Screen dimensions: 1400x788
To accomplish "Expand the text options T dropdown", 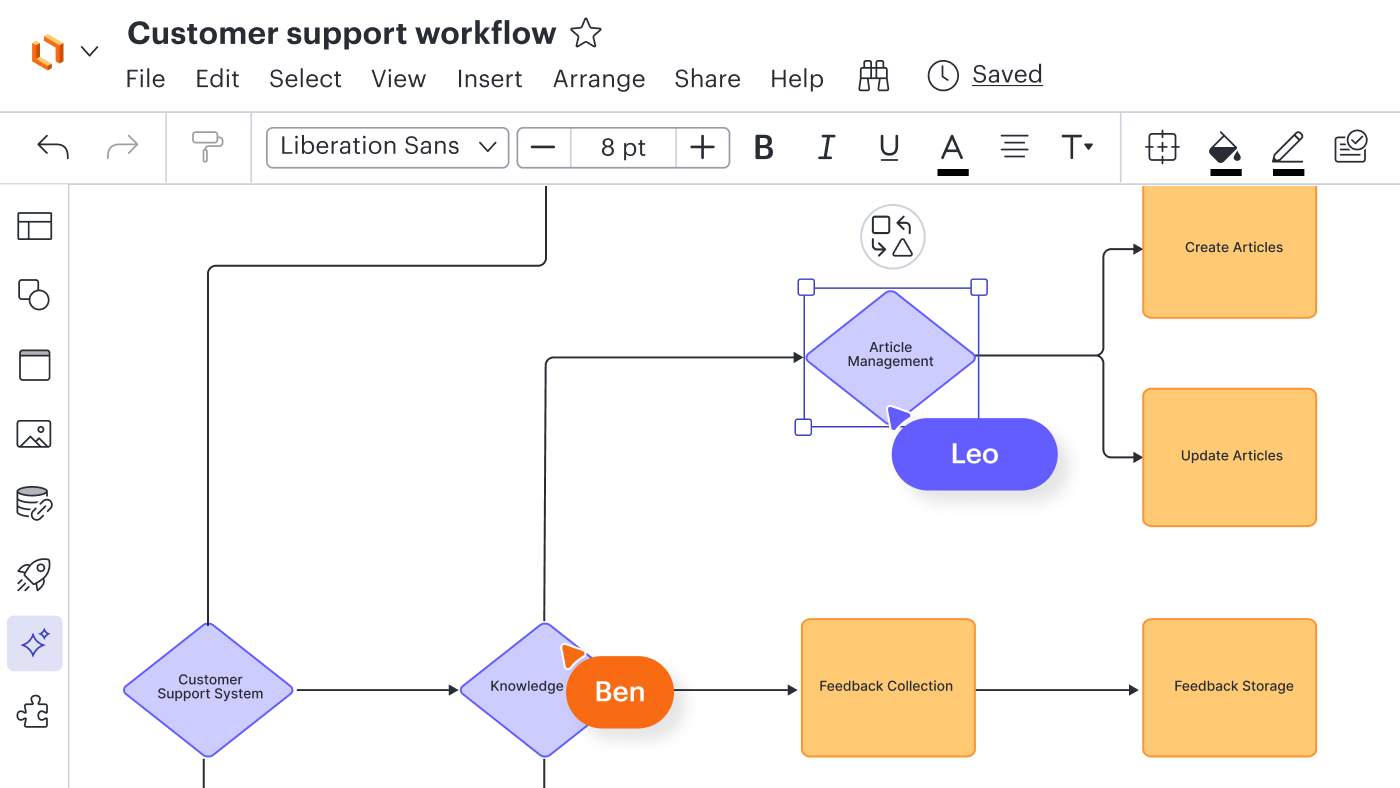I will pos(1076,148).
